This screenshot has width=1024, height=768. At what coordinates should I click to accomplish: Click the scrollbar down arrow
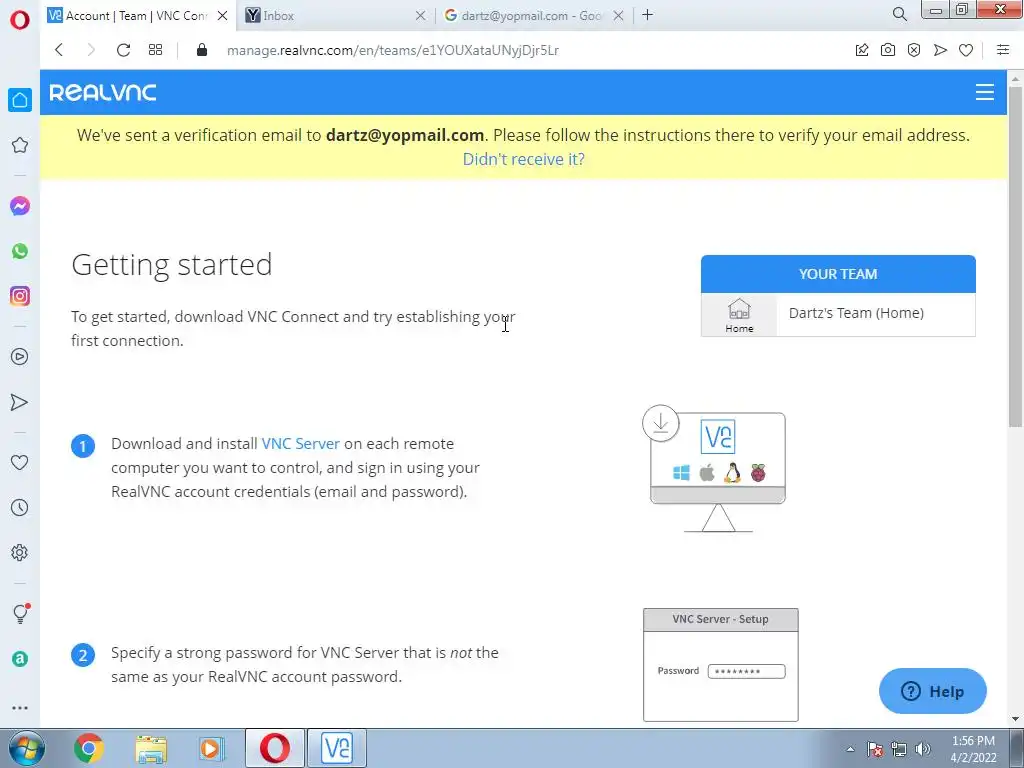[x=1015, y=719]
